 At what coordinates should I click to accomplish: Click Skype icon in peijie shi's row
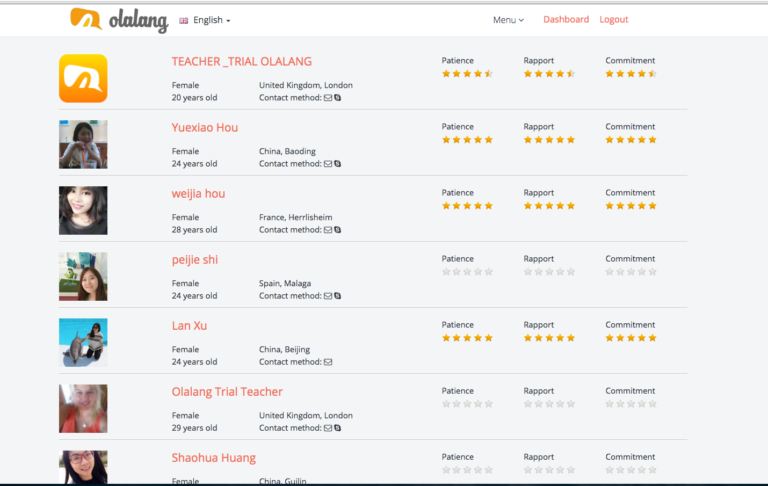338,296
